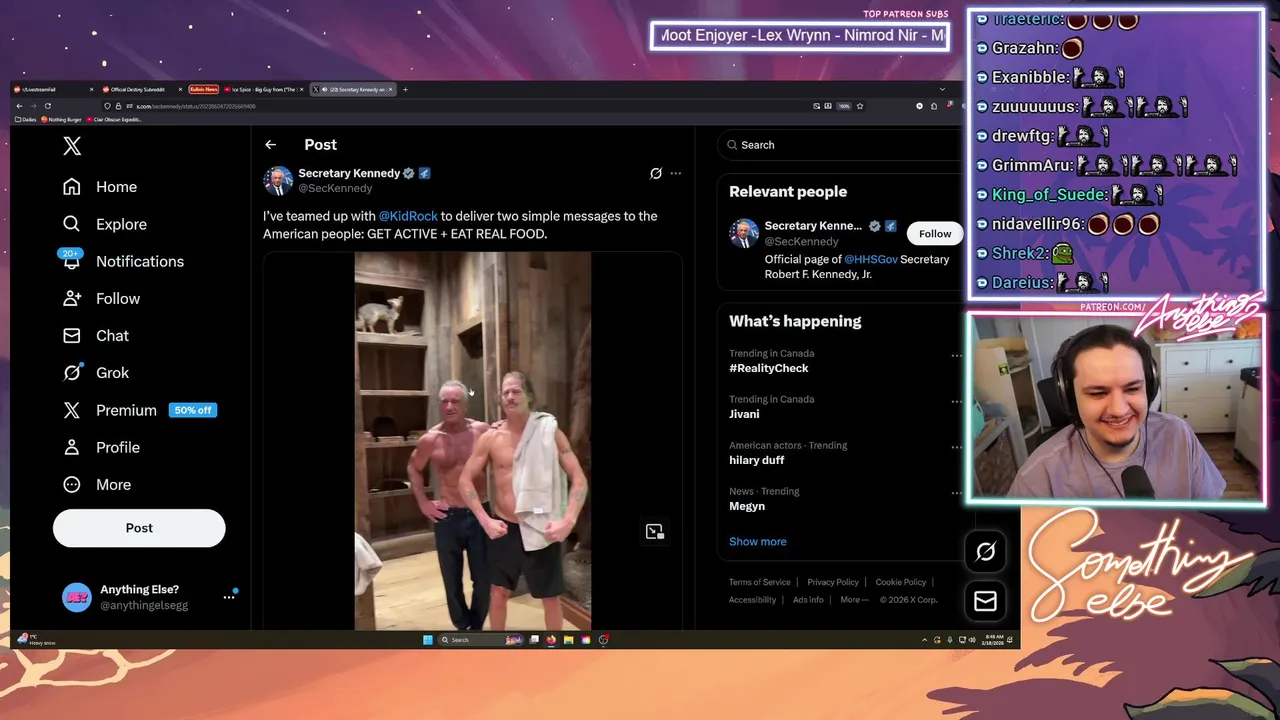Click the video picture-in-picture icon
This screenshot has height=720, width=1280.
pyautogui.click(x=655, y=532)
